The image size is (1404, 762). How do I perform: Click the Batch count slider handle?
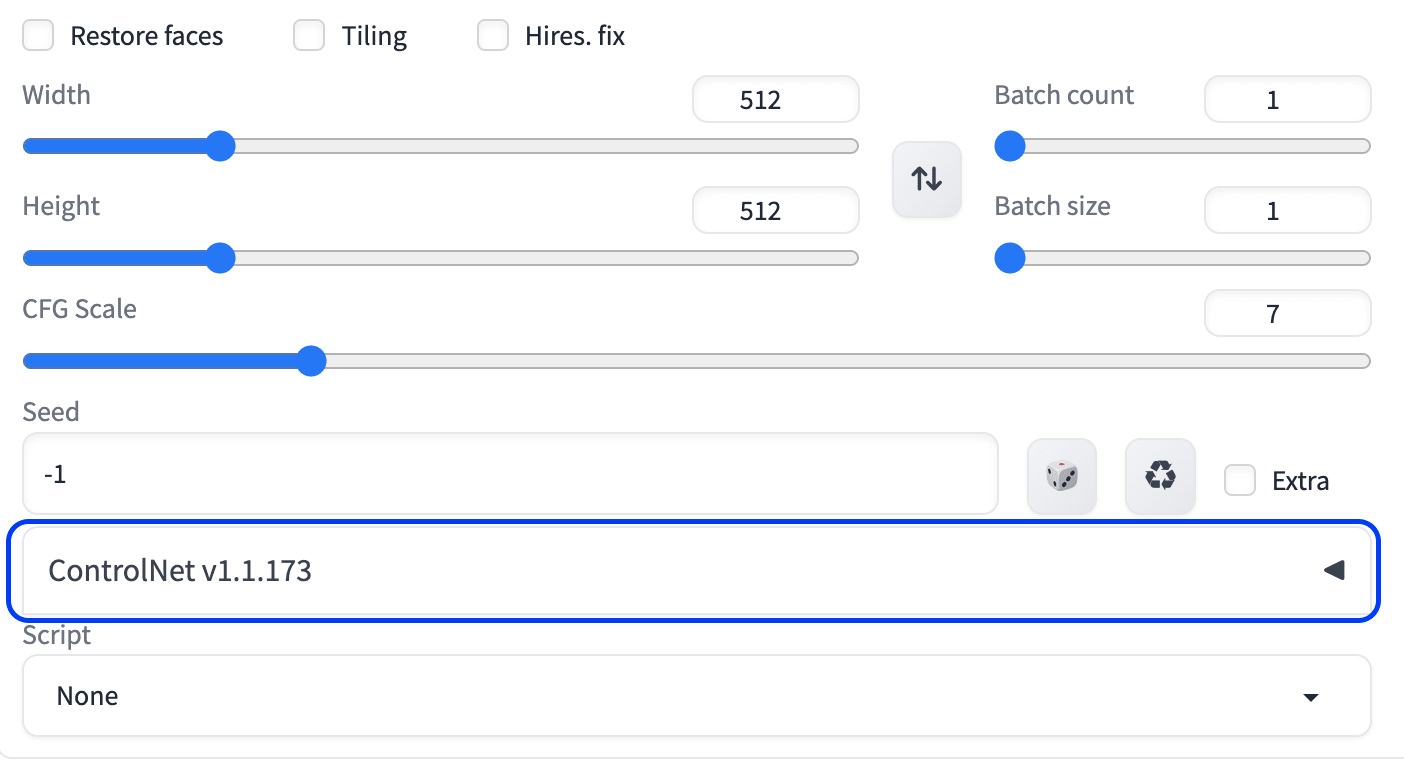1010,147
